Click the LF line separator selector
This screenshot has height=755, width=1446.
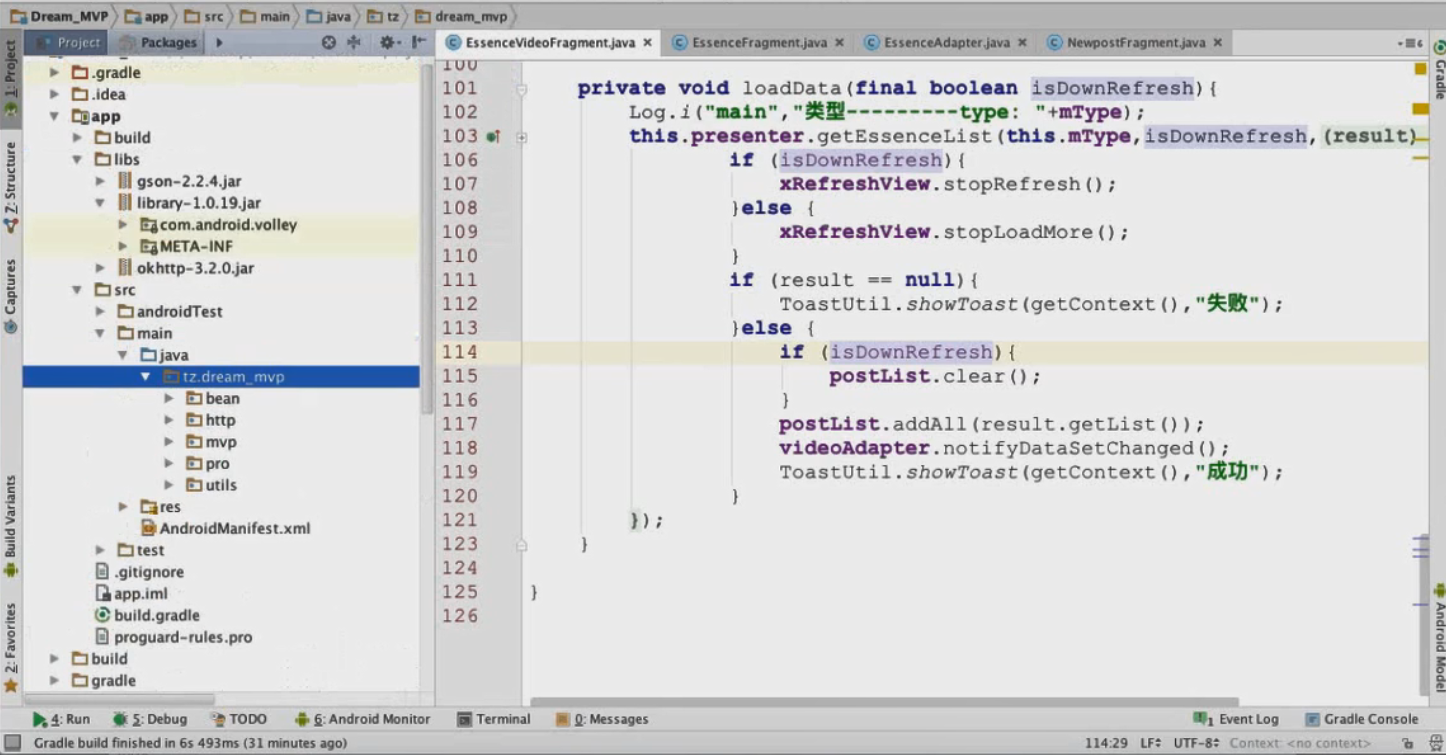click(1151, 743)
